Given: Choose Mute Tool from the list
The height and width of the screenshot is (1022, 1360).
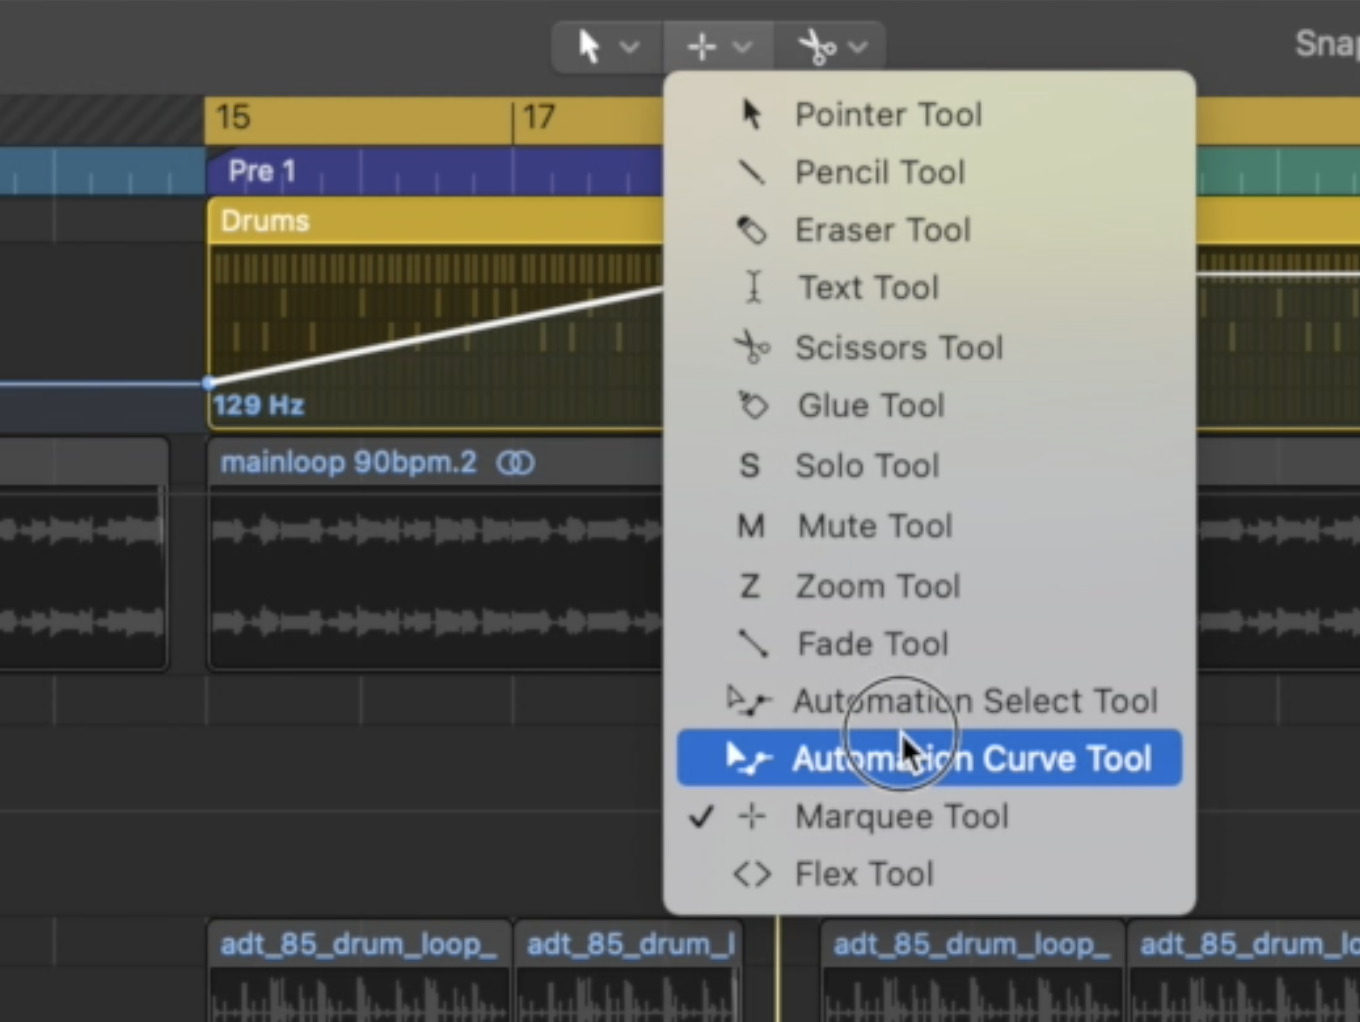Looking at the screenshot, I should (x=874, y=526).
